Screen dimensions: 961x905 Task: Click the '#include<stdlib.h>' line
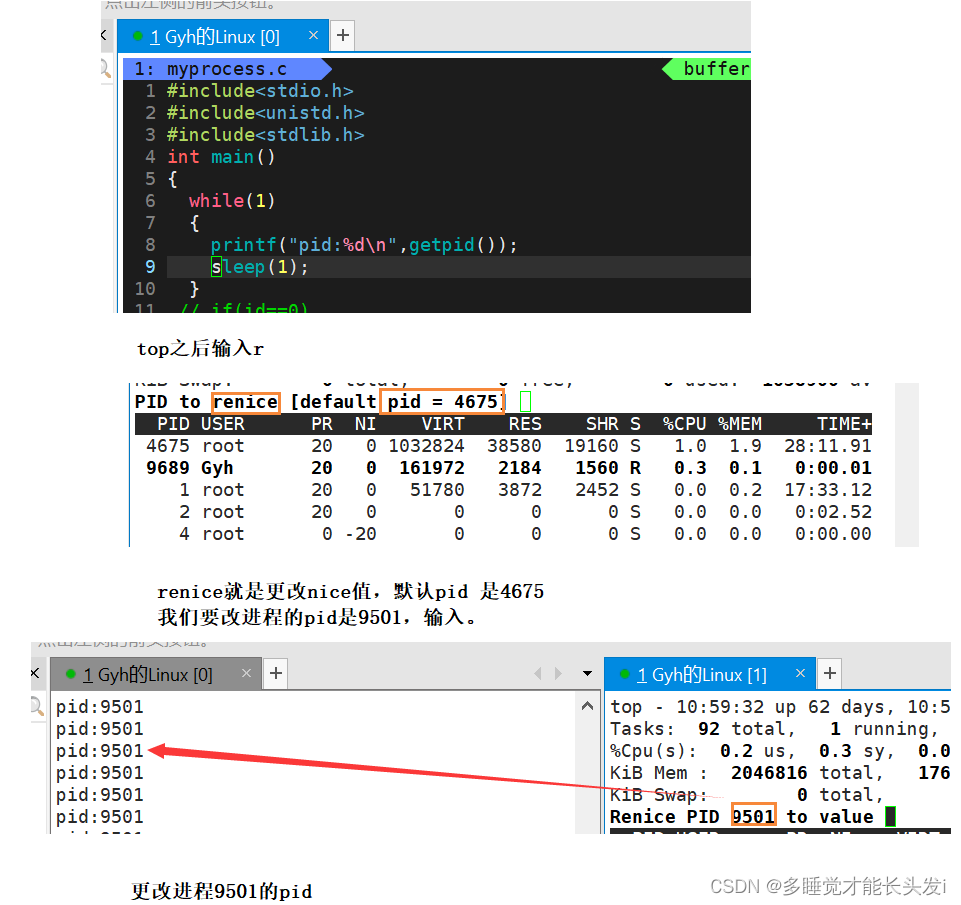pos(265,135)
